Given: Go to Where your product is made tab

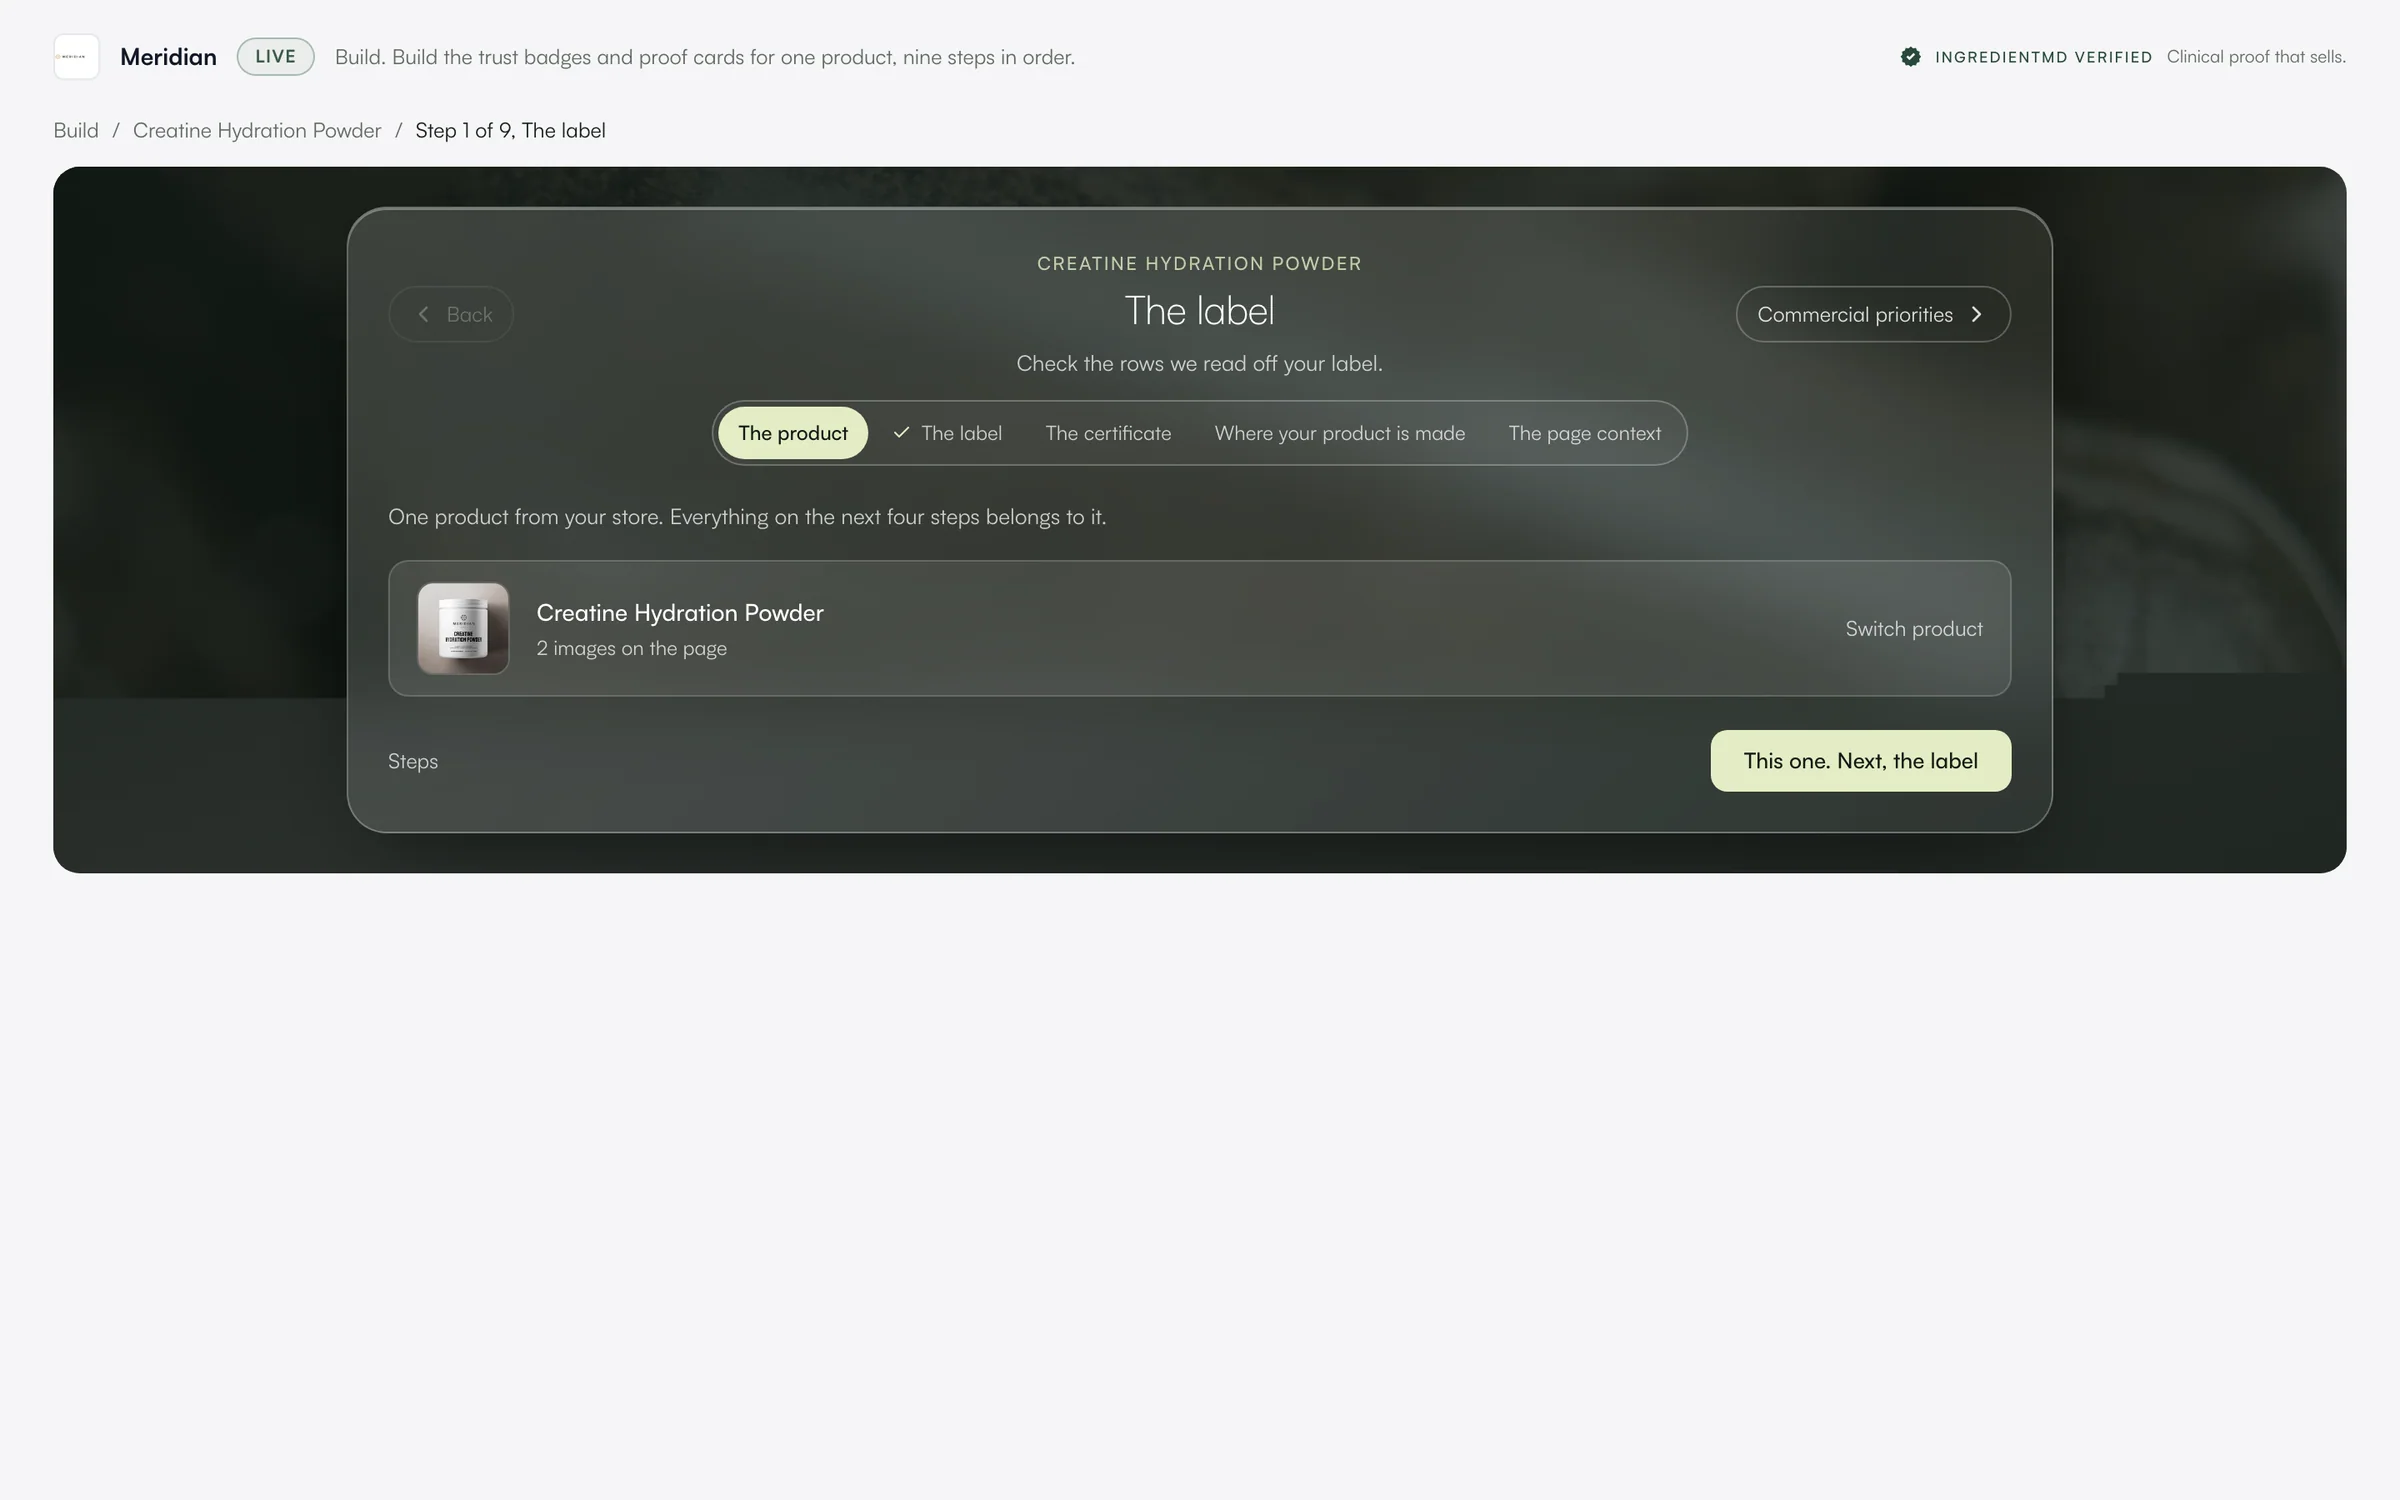Looking at the screenshot, I should pos(1340,433).
